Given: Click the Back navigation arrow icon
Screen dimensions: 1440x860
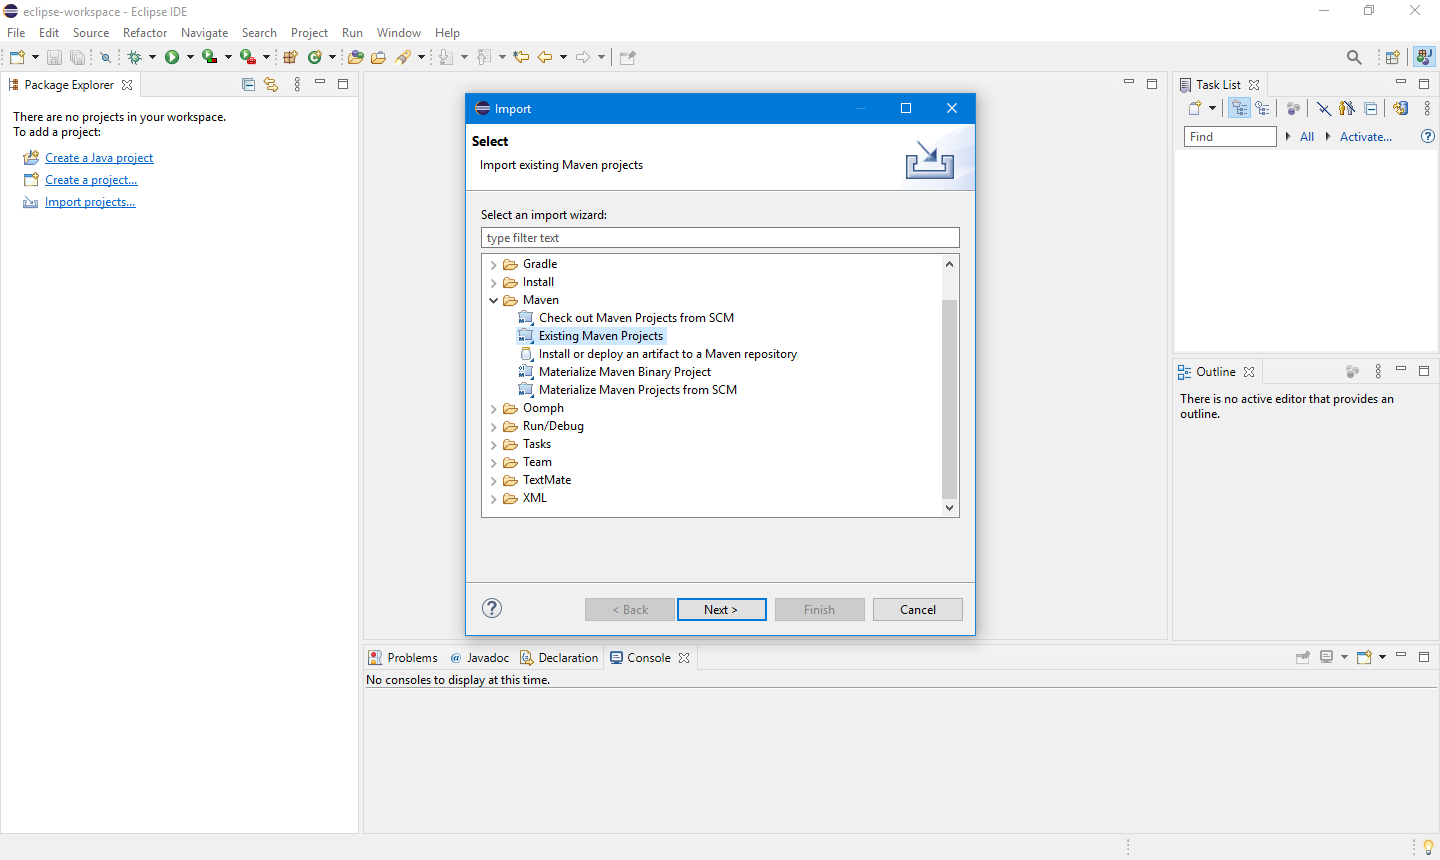Looking at the screenshot, I should pyautogui.click(x=545, y=57).
